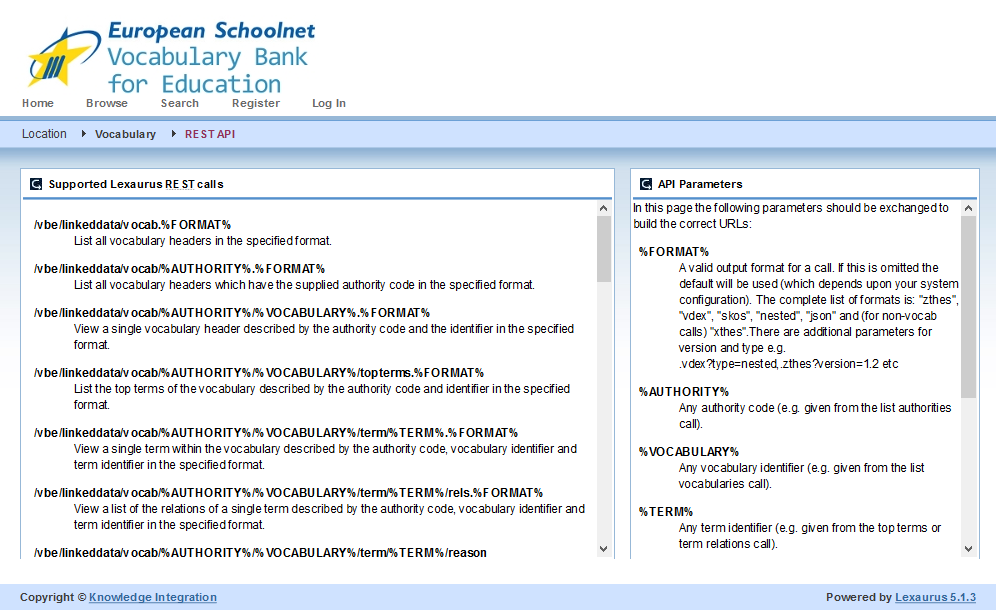Image resolution: width=996 pixels, height=610 pixels.
Task: Click the 'Supported Lexaurus REST calls' title
Action: click(x=136, y=184)
